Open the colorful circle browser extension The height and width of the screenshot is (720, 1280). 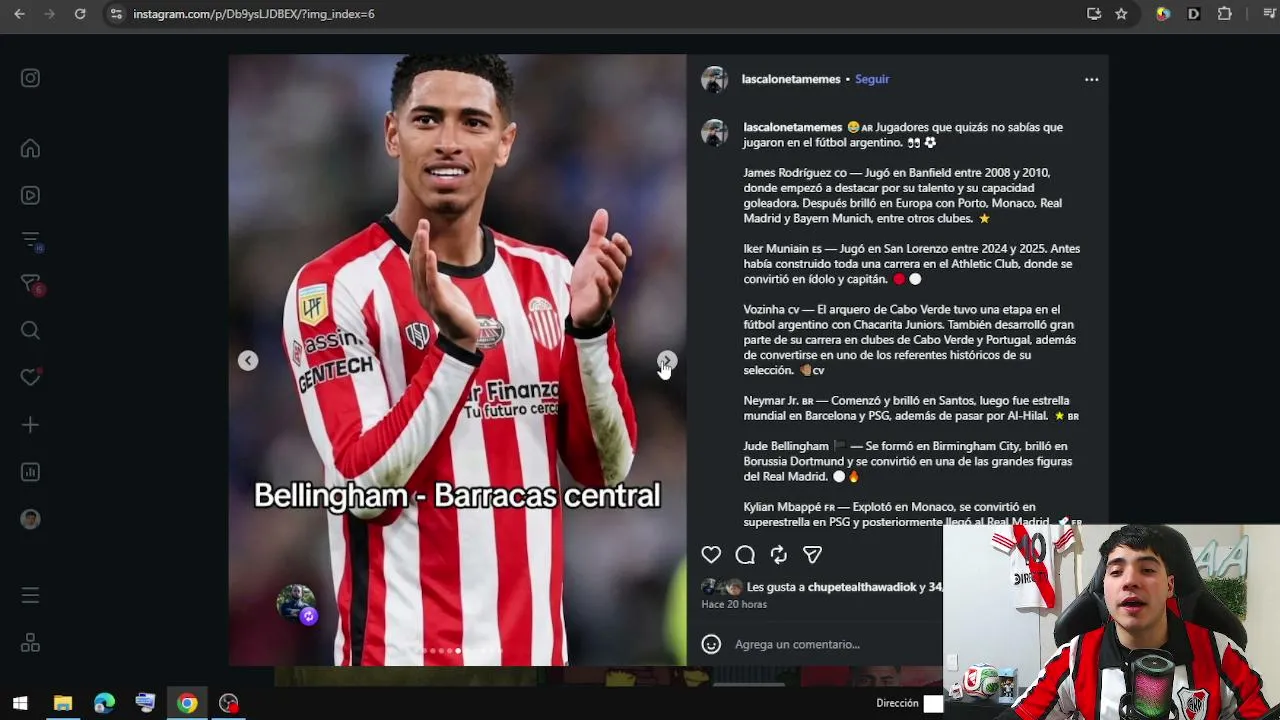[x=1163, y=14]
